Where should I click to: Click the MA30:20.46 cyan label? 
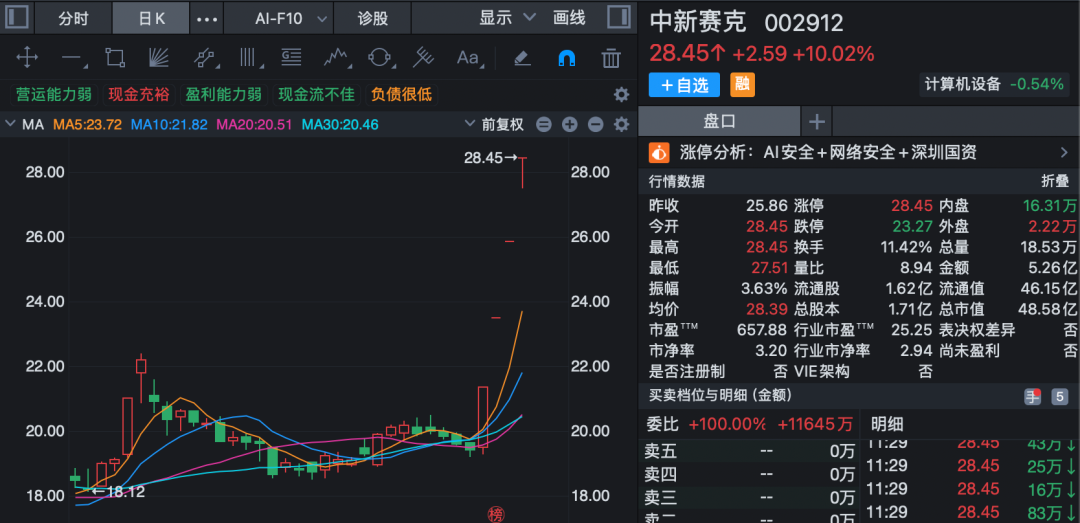tap(341, 125)
